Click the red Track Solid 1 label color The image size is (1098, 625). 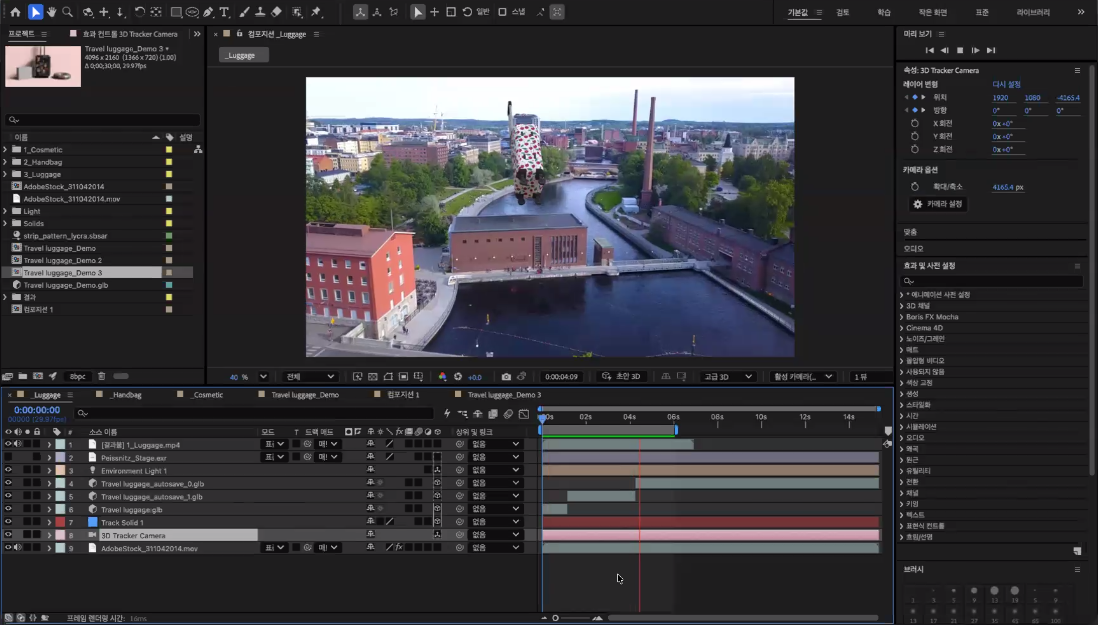pos(60,522)
